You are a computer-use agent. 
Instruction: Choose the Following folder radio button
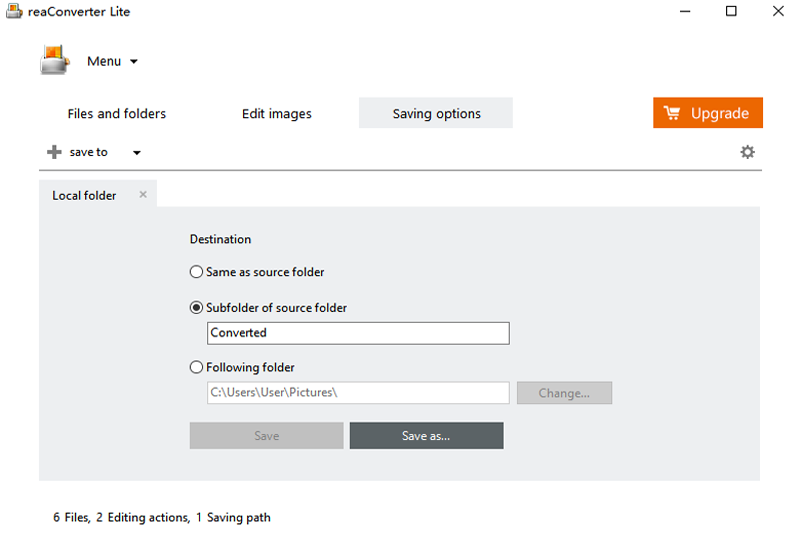tap(197, 368)
